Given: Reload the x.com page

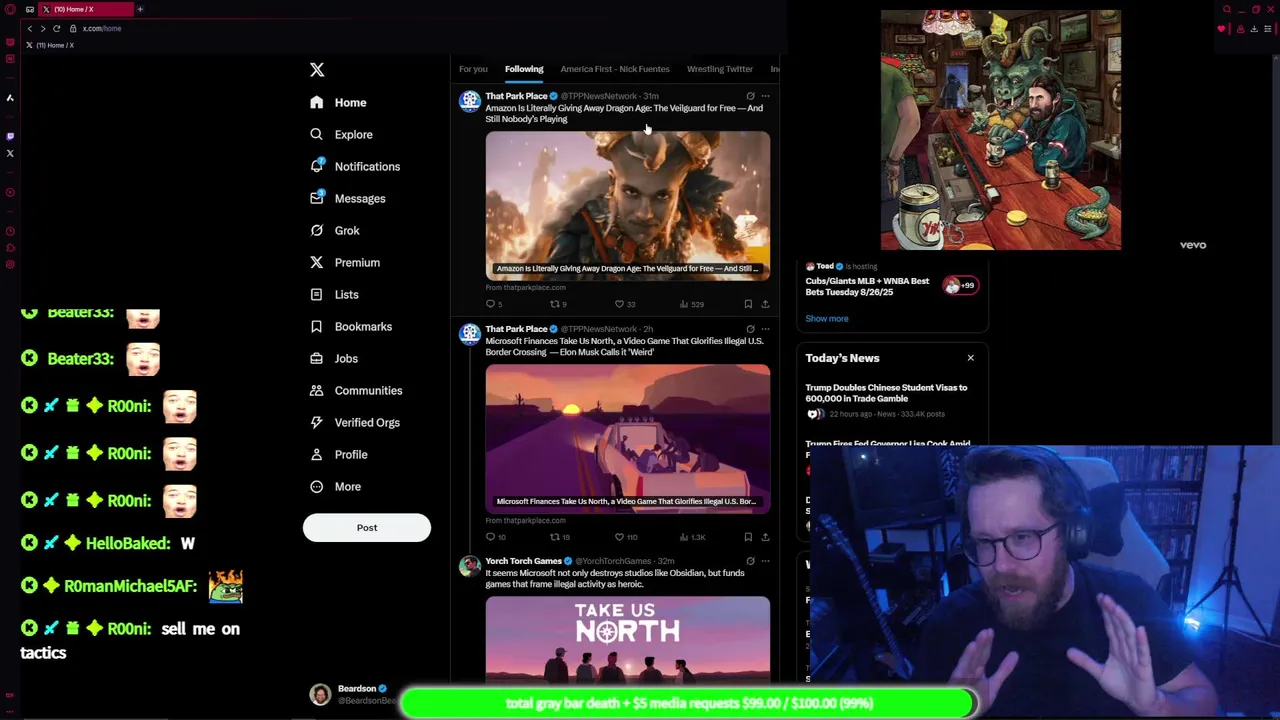Looking at the screenshot, I should click(57, 28).
